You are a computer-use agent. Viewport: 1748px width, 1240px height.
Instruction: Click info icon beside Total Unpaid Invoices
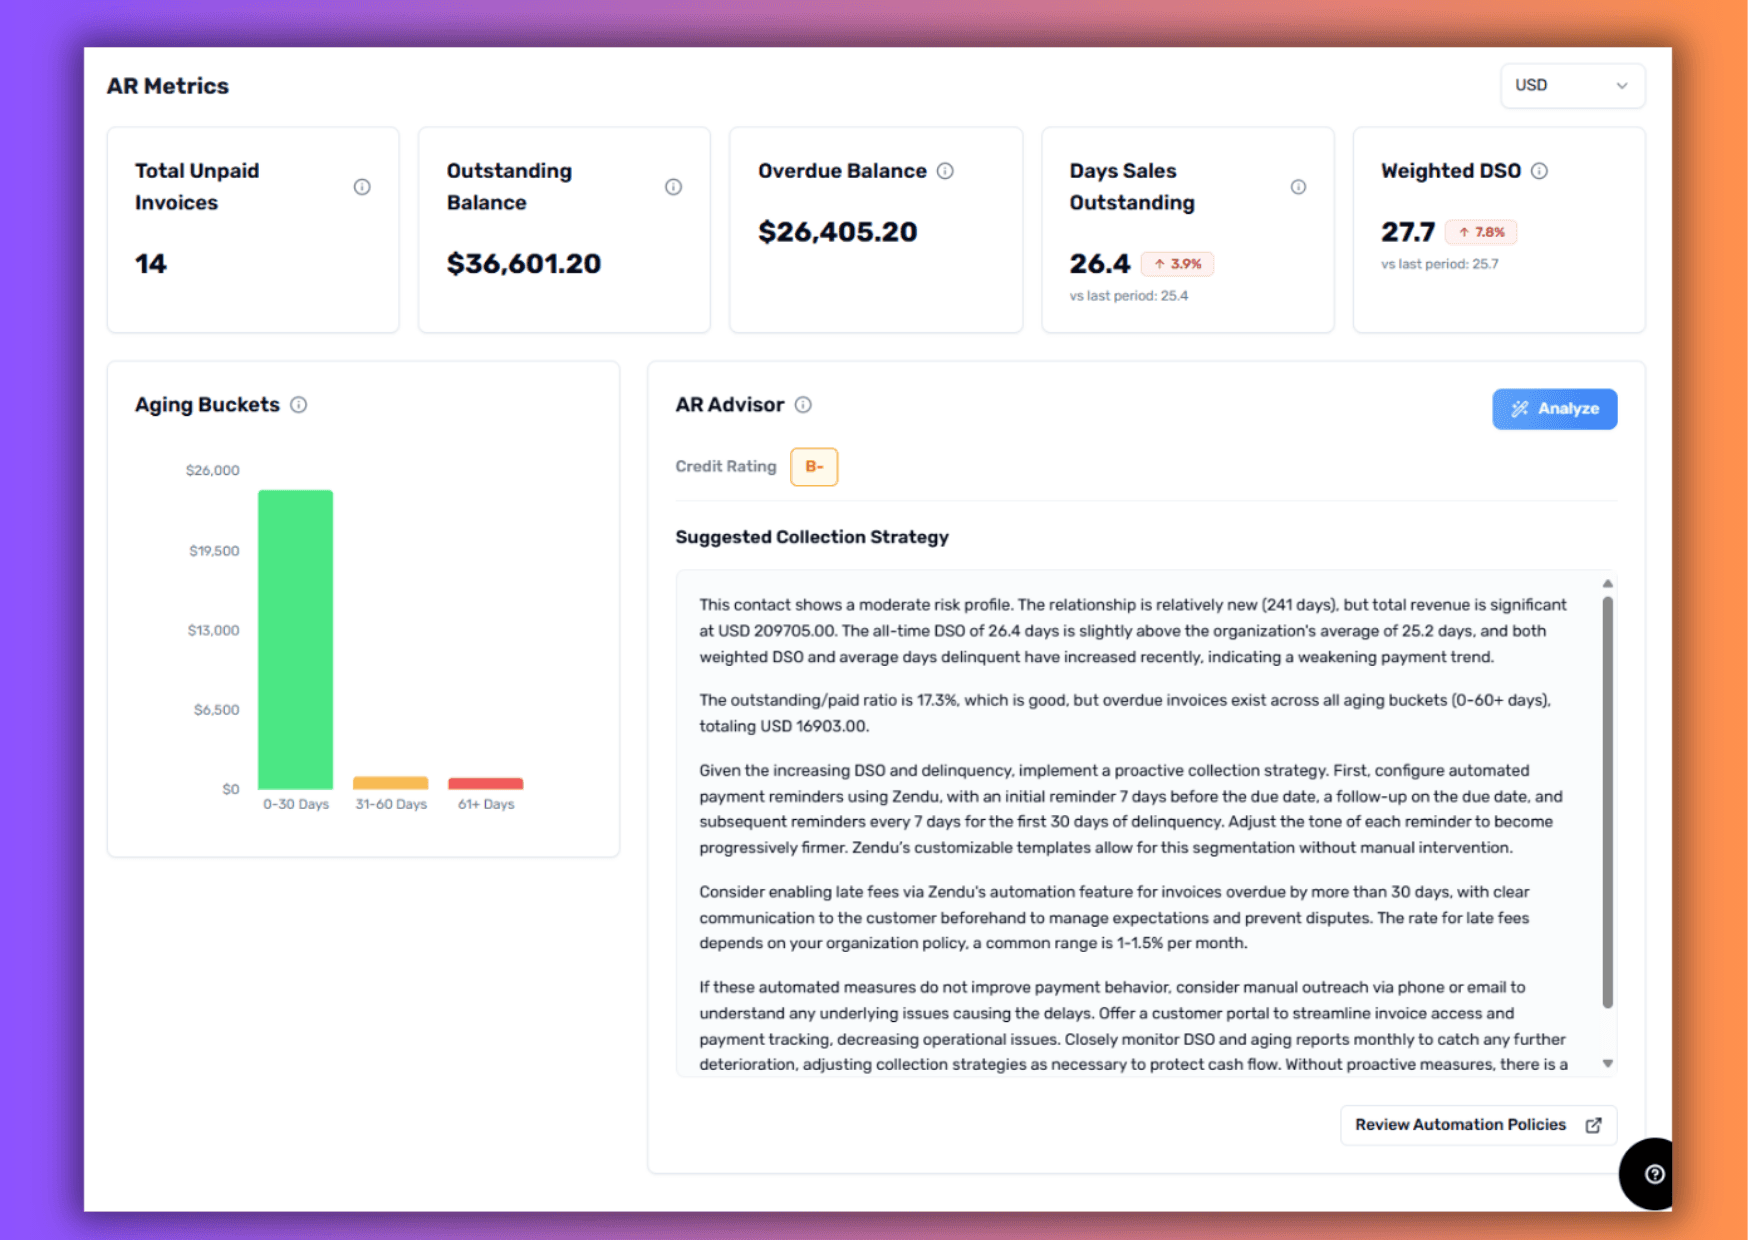click(x=362, y=187)
